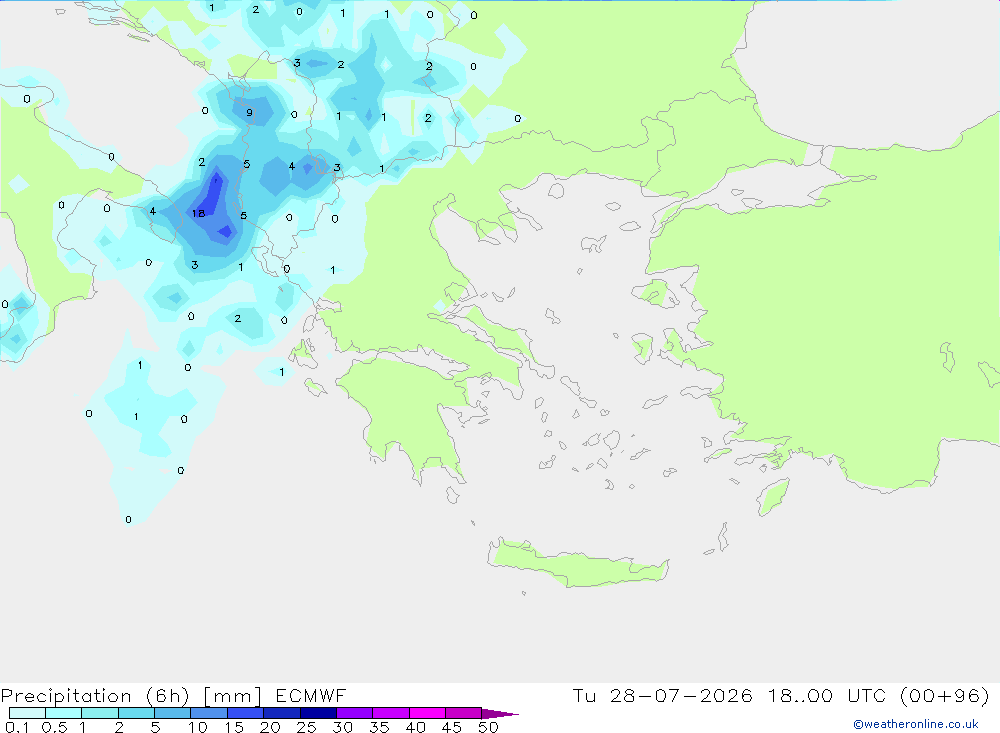Click the '0.1' legend scale label

coord(17,727)
